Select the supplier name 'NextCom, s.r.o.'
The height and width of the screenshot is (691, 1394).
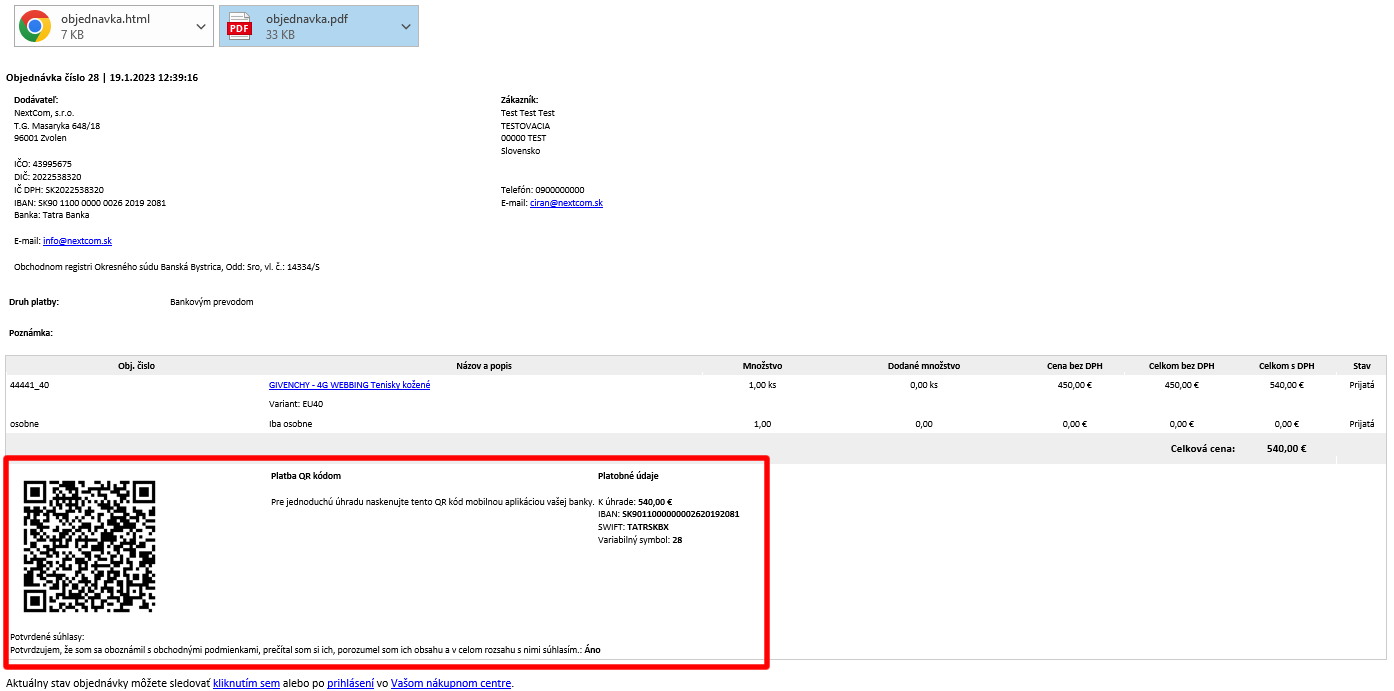(x=44, y=113)
